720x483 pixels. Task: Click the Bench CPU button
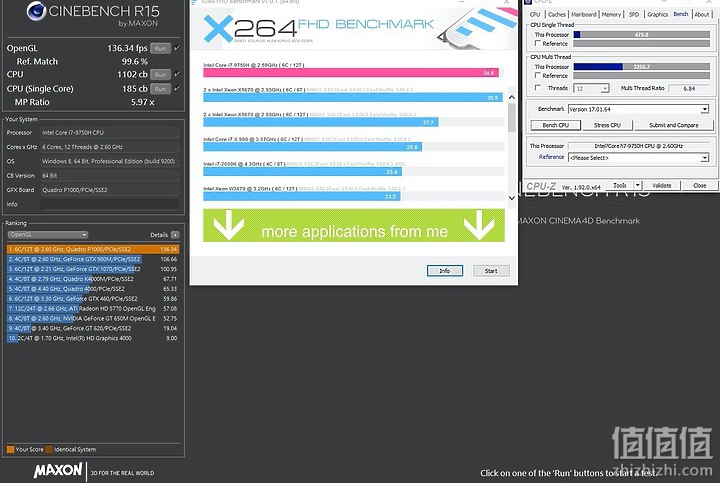pos(556,125)
